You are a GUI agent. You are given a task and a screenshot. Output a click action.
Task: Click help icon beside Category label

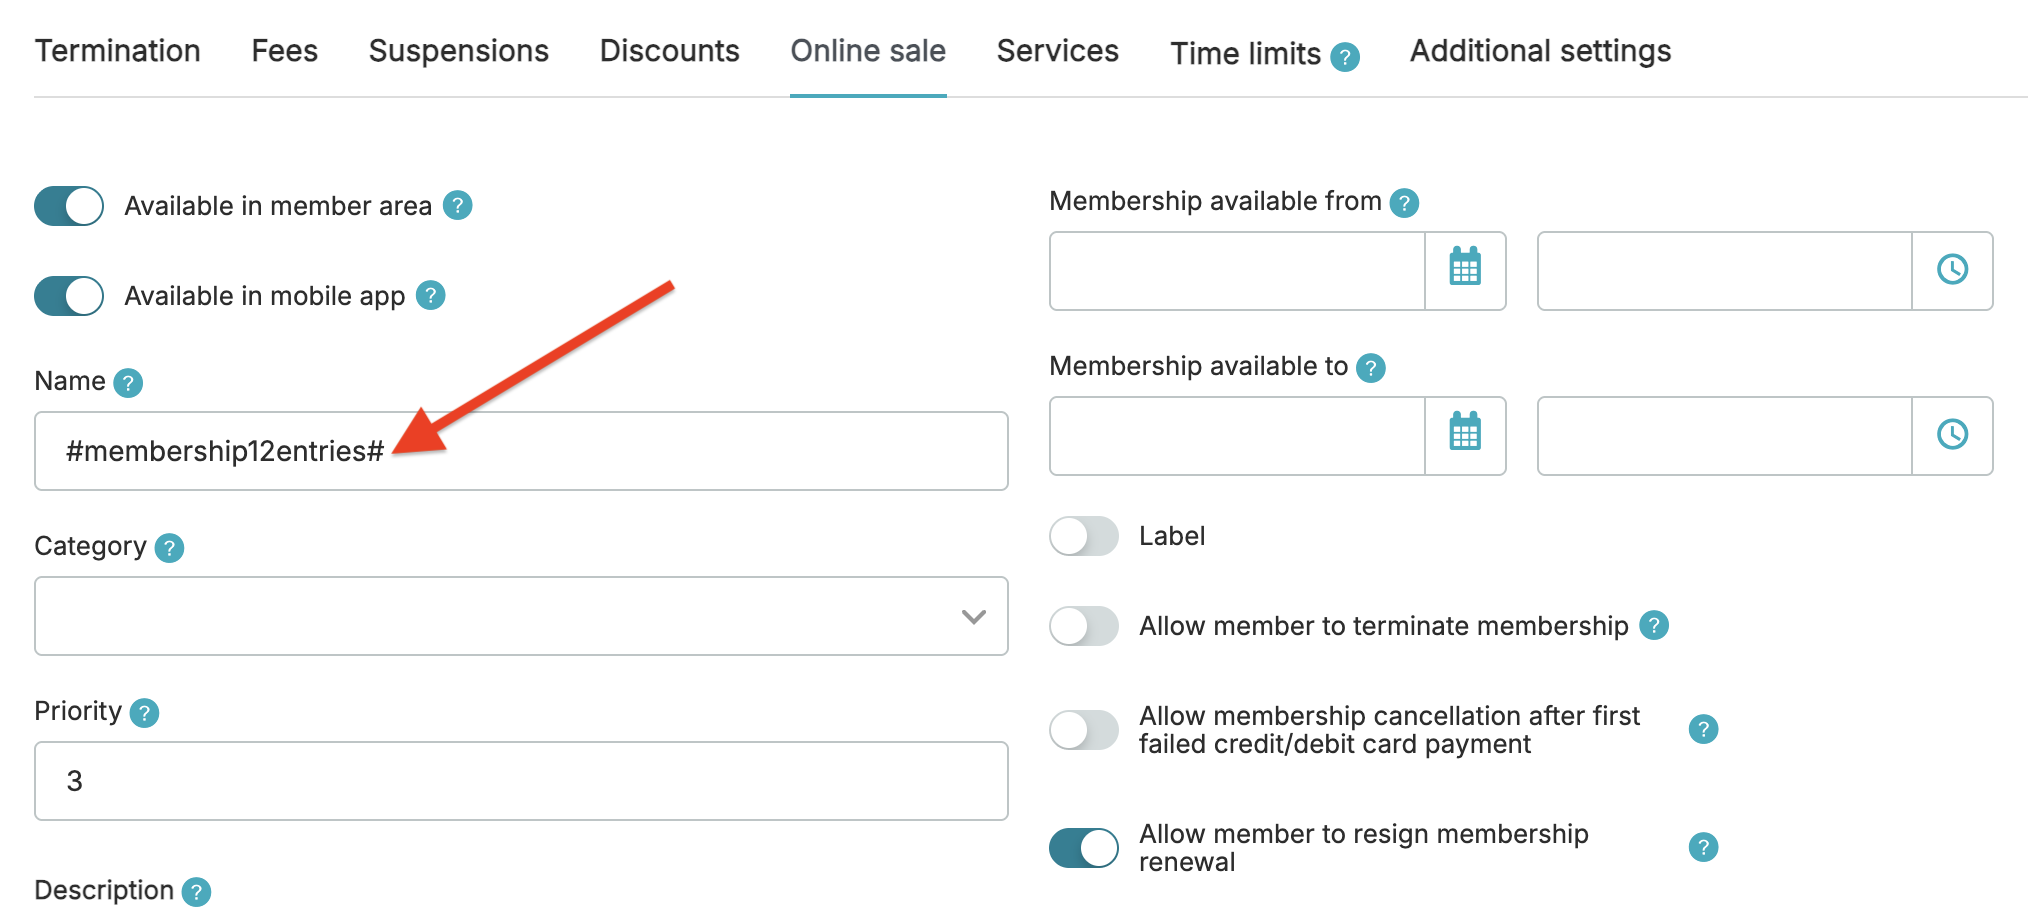(170, 548)
